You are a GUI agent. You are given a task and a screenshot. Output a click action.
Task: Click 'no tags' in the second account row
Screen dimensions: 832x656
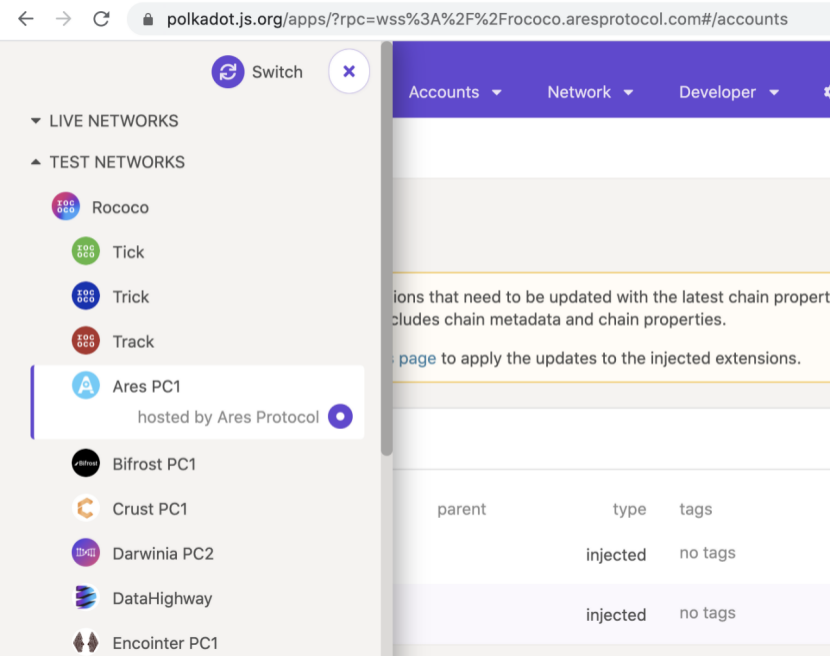pos(707,613)
